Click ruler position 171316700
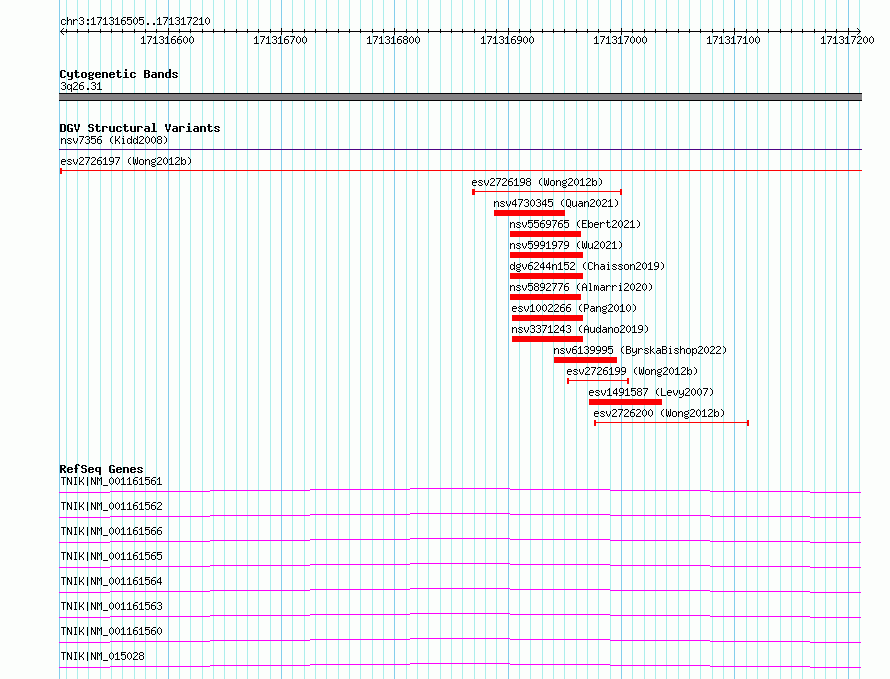The width and height of the screenshot is (890, 679). (x=280, y=40)
